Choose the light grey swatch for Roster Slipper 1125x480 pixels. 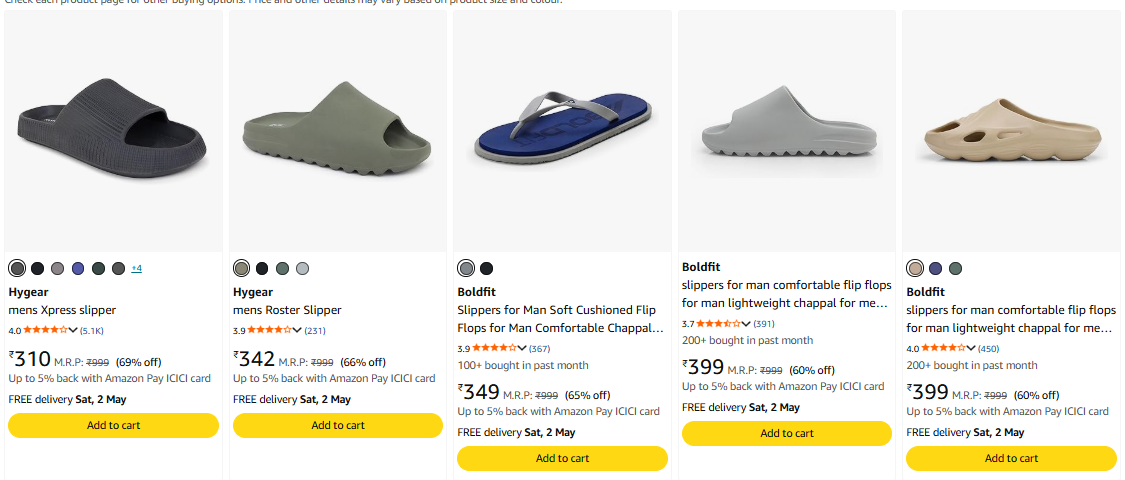303,268
